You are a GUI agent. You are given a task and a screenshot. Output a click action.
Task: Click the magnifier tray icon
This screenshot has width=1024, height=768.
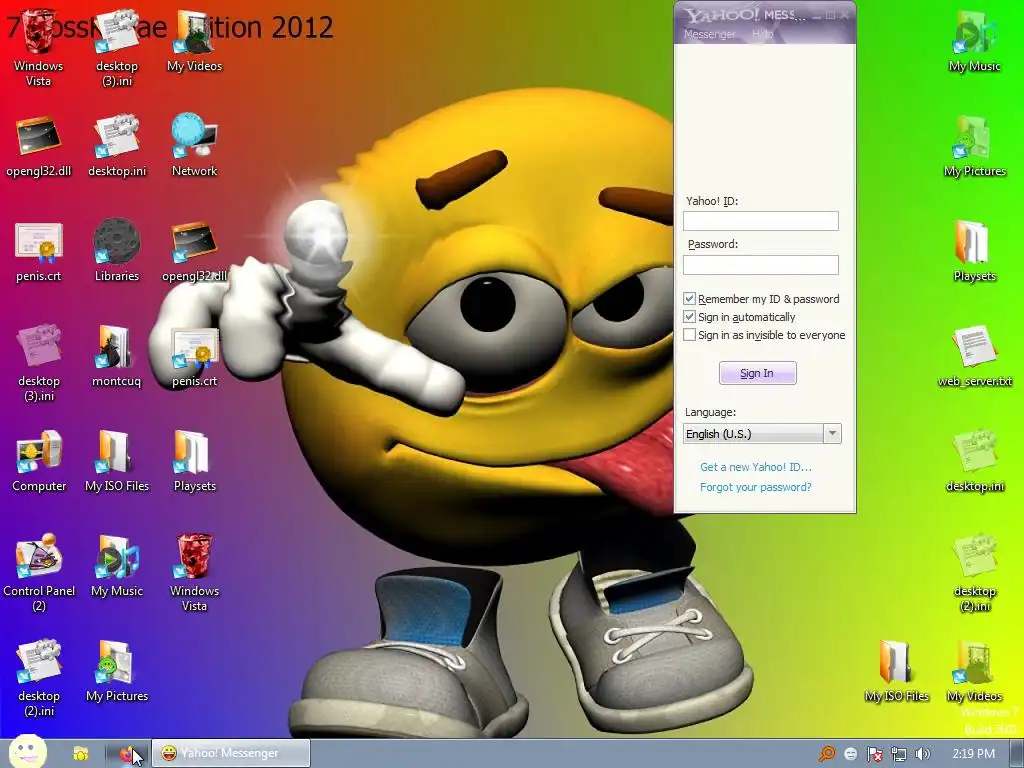[826, 754]
